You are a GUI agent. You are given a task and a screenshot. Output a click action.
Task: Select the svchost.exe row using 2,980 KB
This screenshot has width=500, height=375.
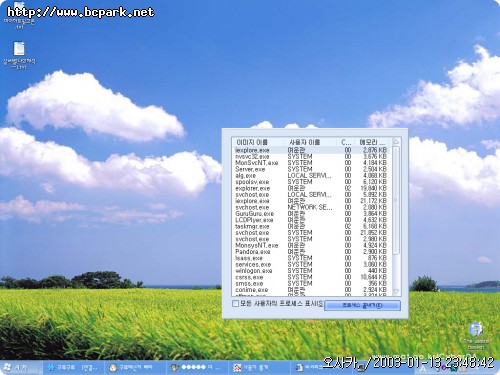(312, 239)
